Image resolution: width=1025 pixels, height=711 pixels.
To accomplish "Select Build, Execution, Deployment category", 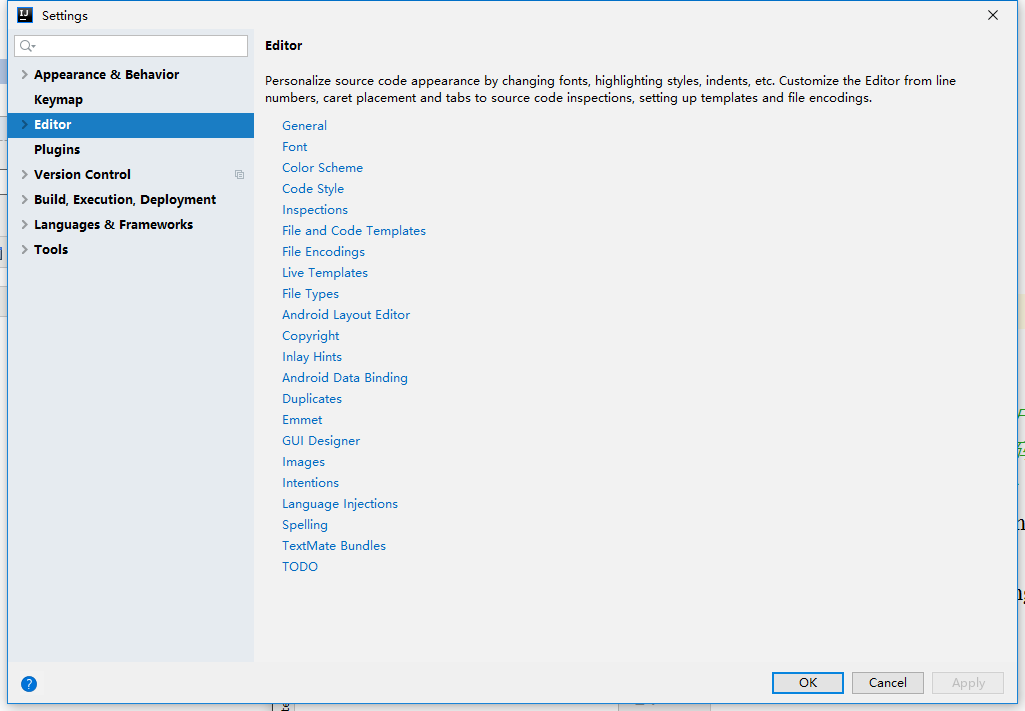I will point(125,199).
